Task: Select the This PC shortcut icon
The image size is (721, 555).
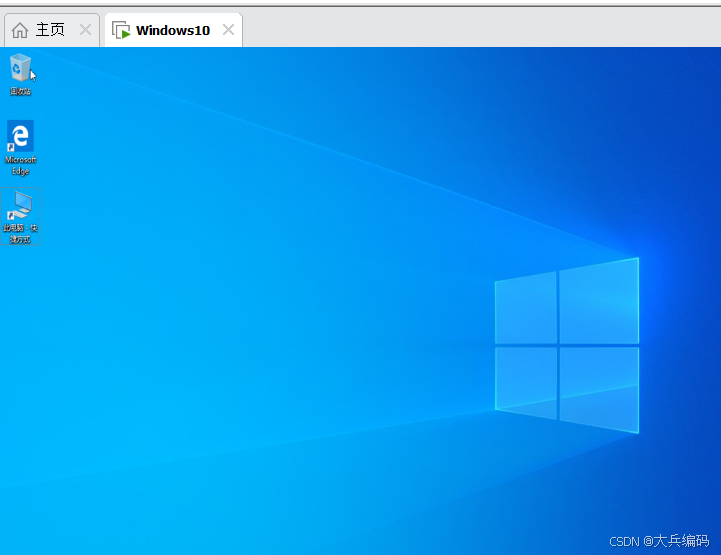Action: (x=20, y=217)
